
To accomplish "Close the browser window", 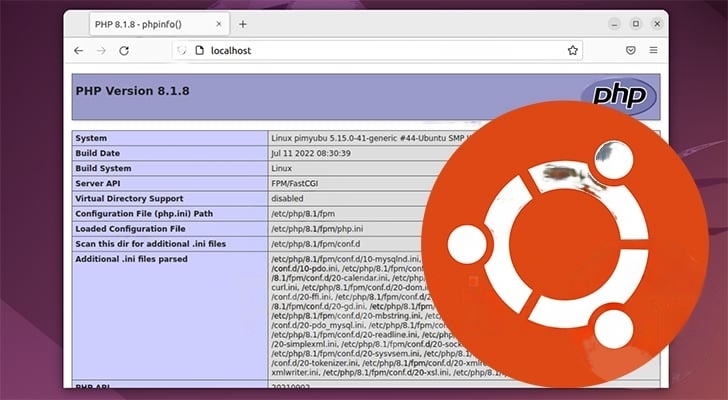I will 657,24.
